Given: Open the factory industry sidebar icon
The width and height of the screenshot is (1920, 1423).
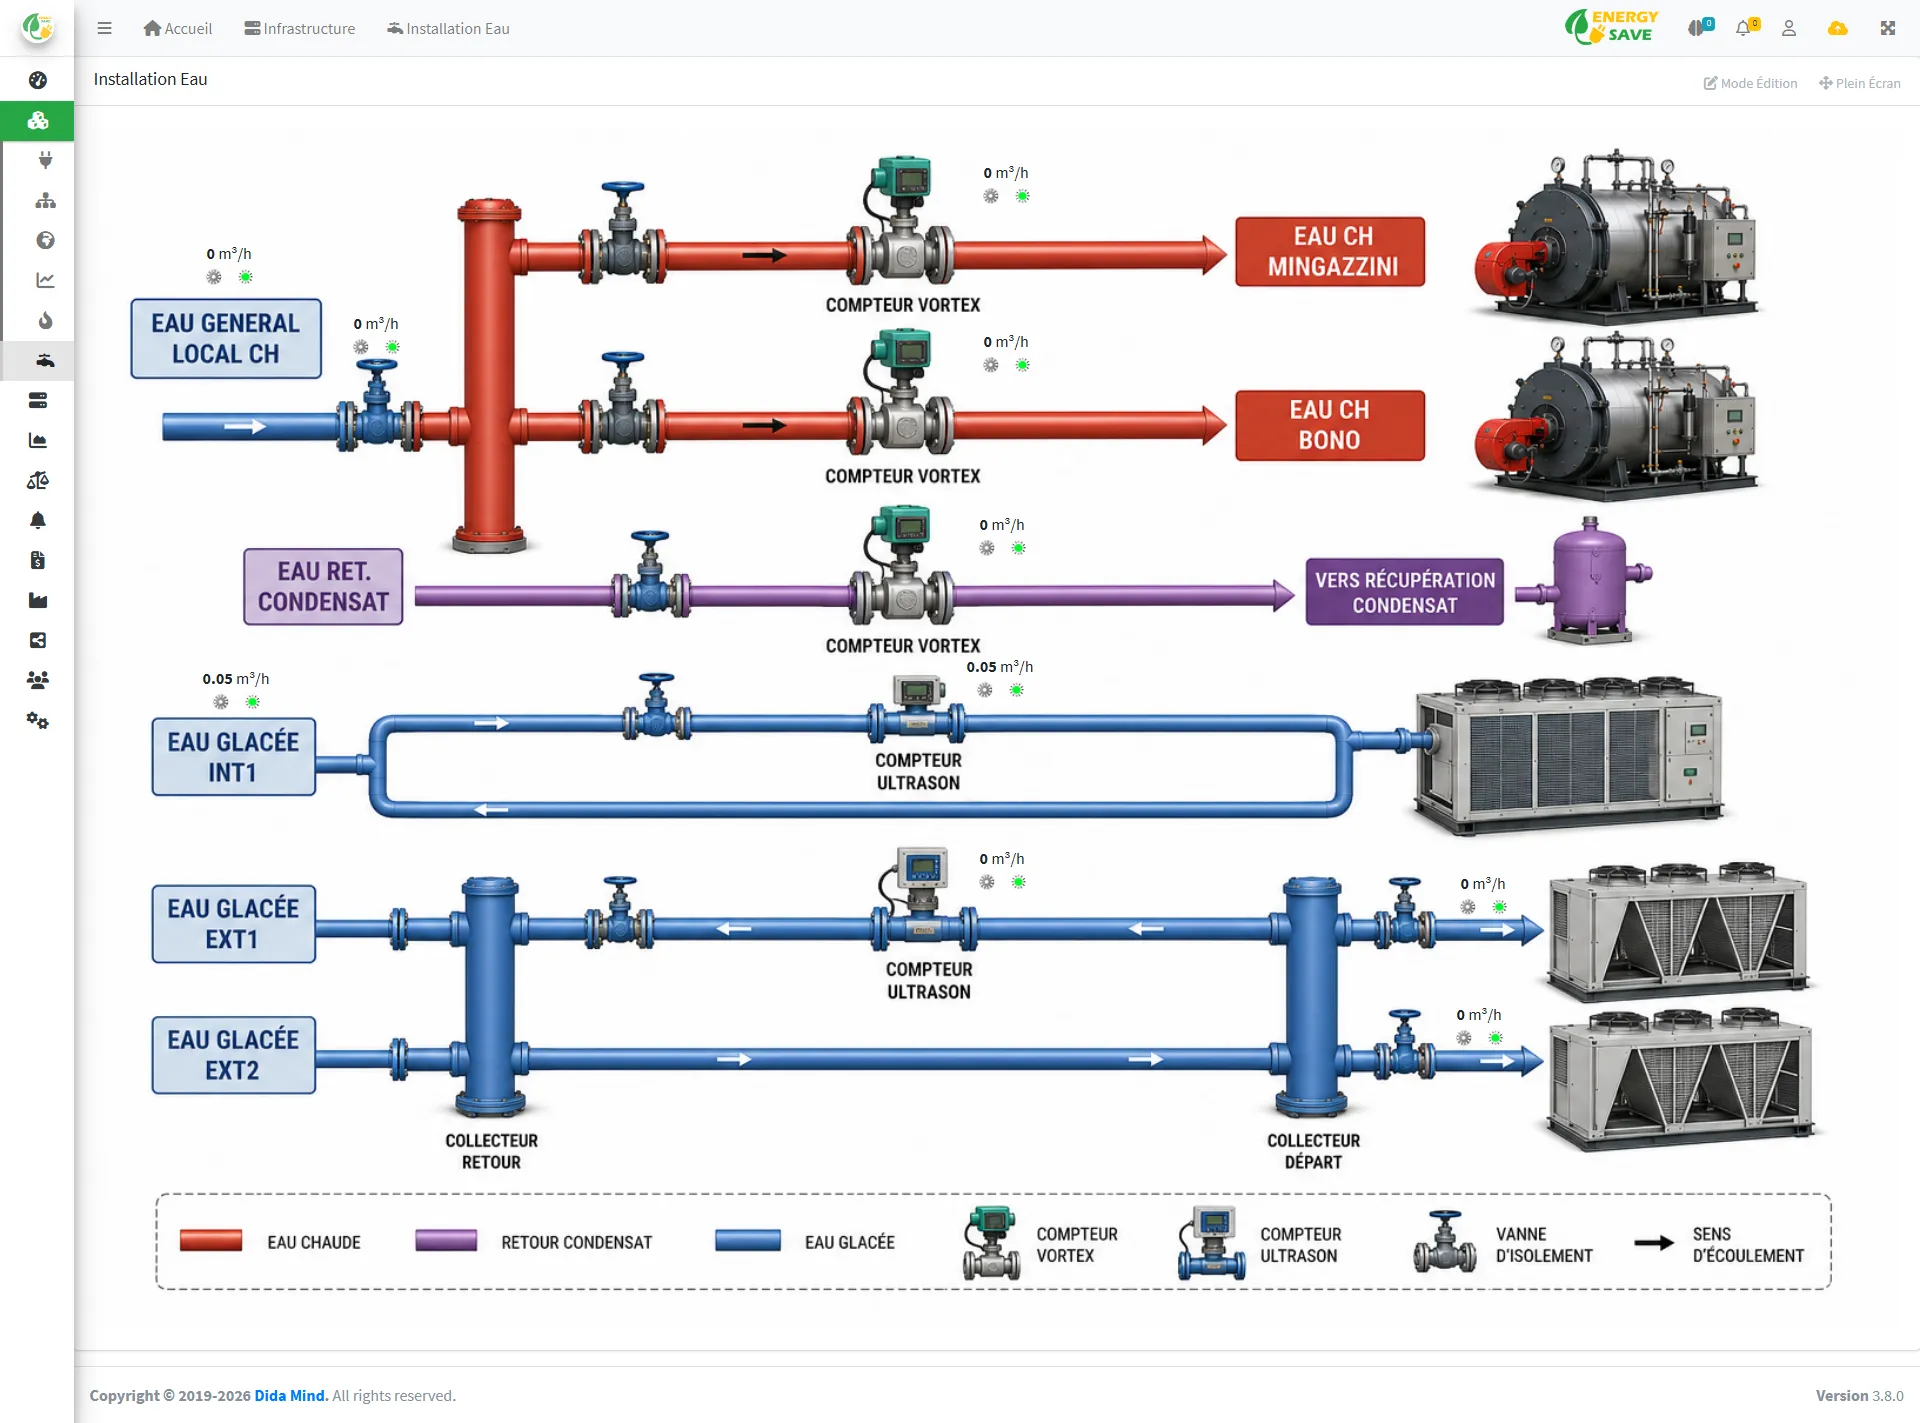Looking at the screenshot, I should (38, 600).
